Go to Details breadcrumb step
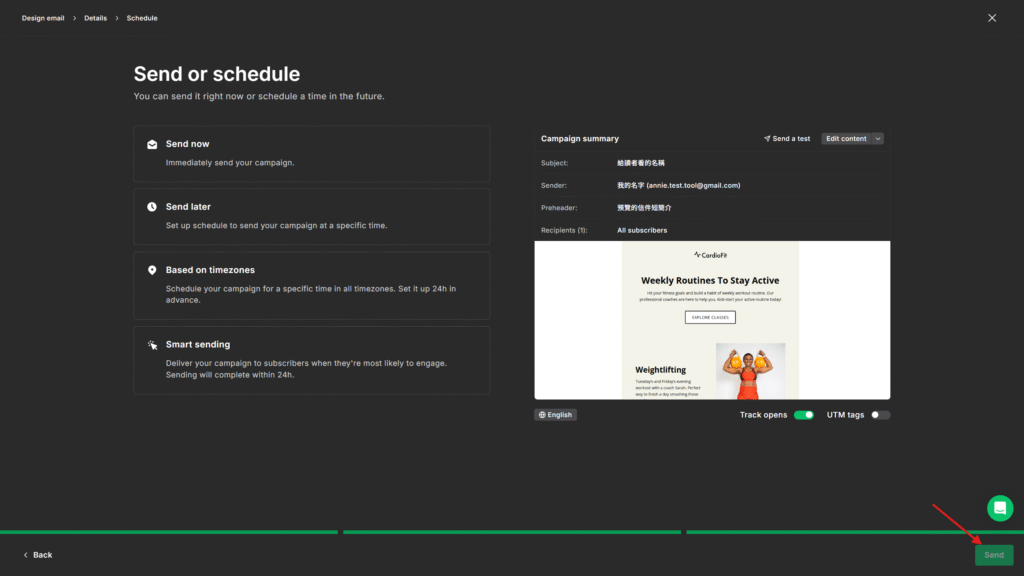1024x576 pixels. pyautogui.click(x=96, y=18)
